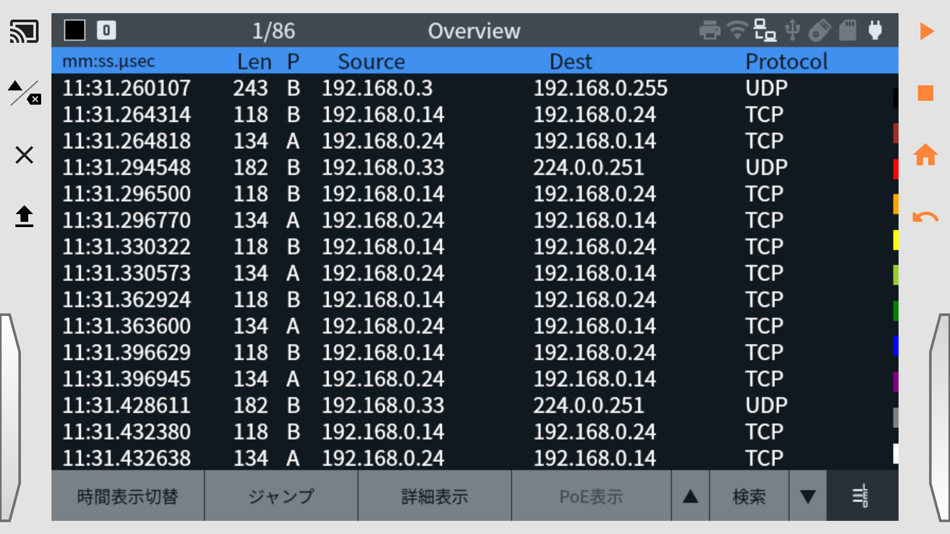Search downward with the down triangle
The height and width of the screenshot is (534, 950).
(808, 496)
